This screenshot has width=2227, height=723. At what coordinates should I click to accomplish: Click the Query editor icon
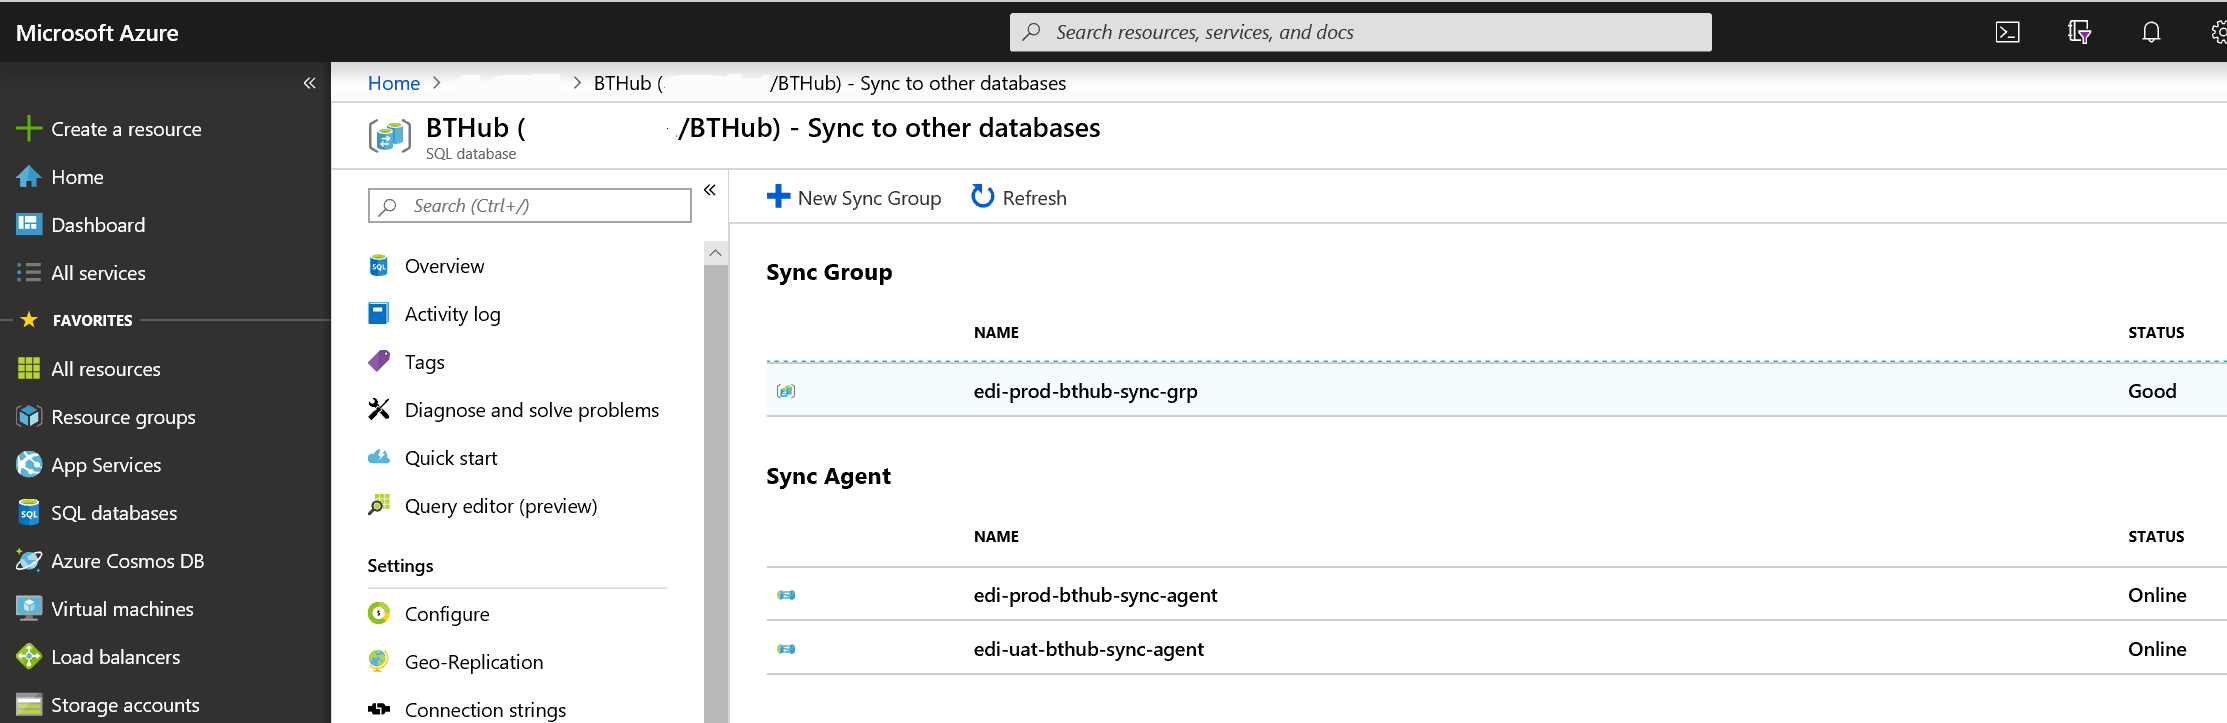pyautogui.click(x=379, y=505)
